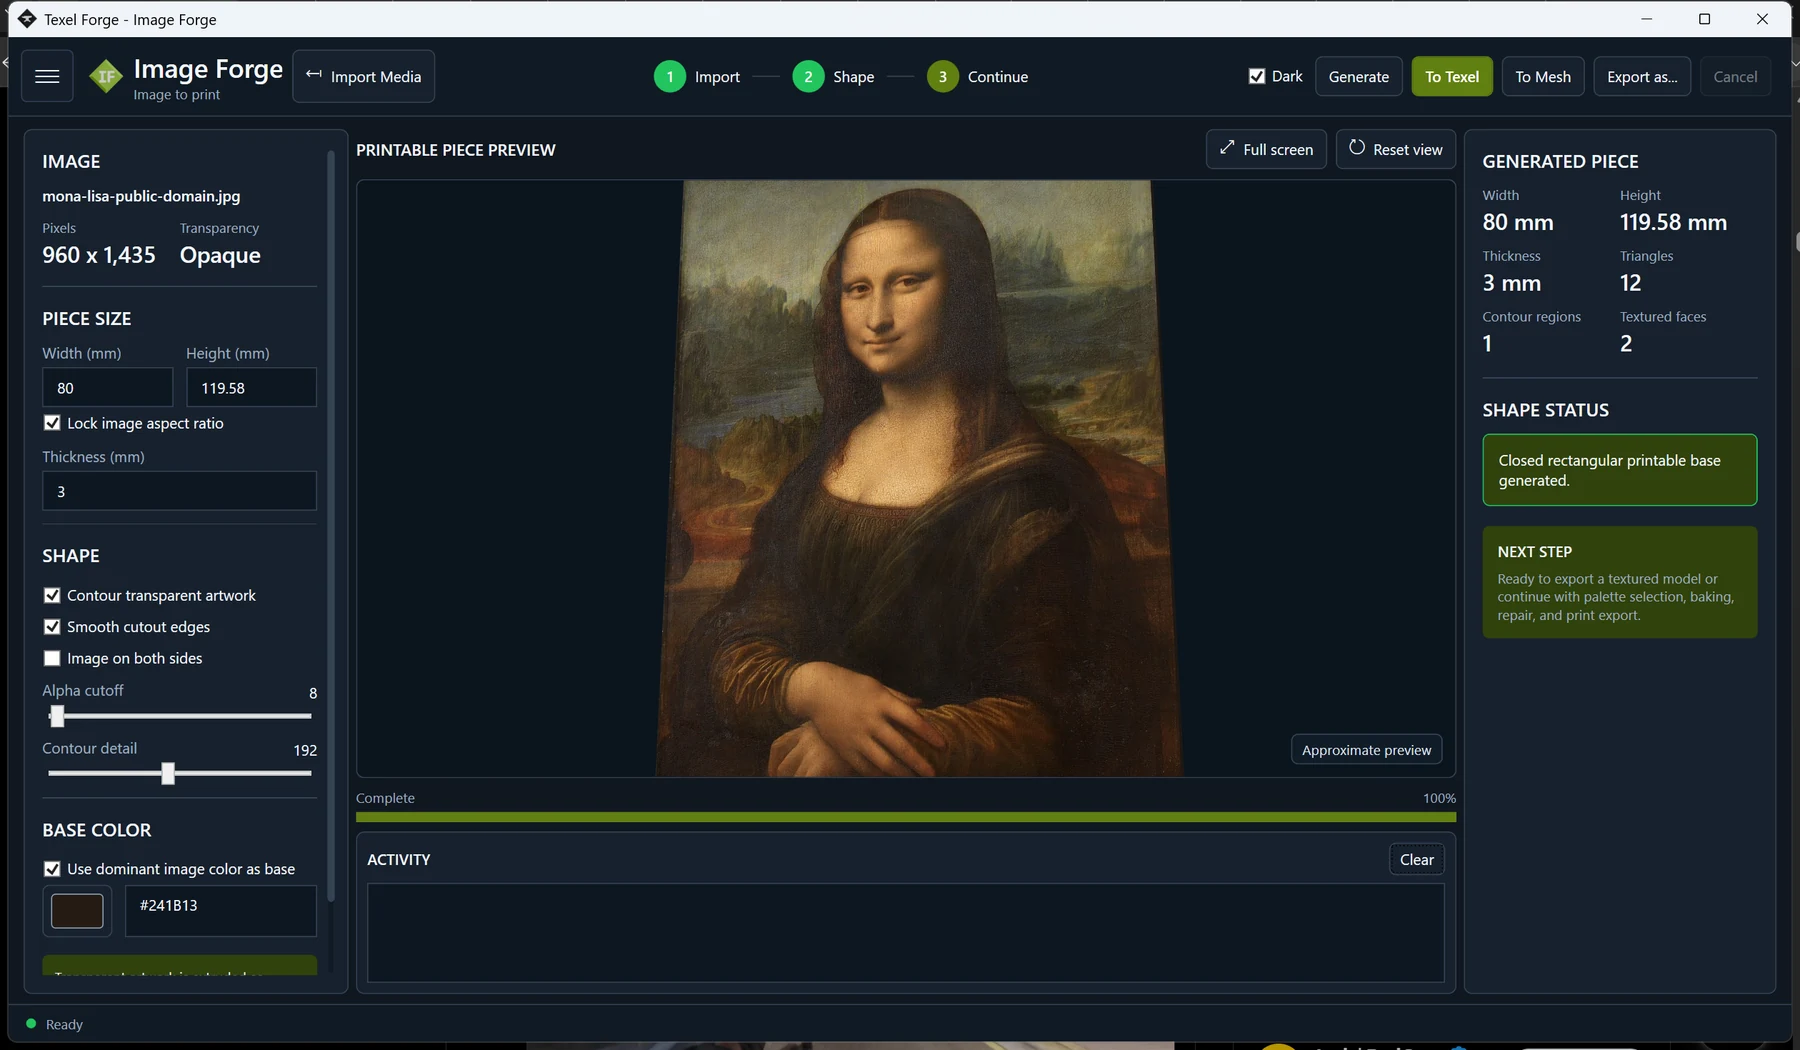
Task: Click the Alpha cutoff slider handle
Action: pos(57,716)
